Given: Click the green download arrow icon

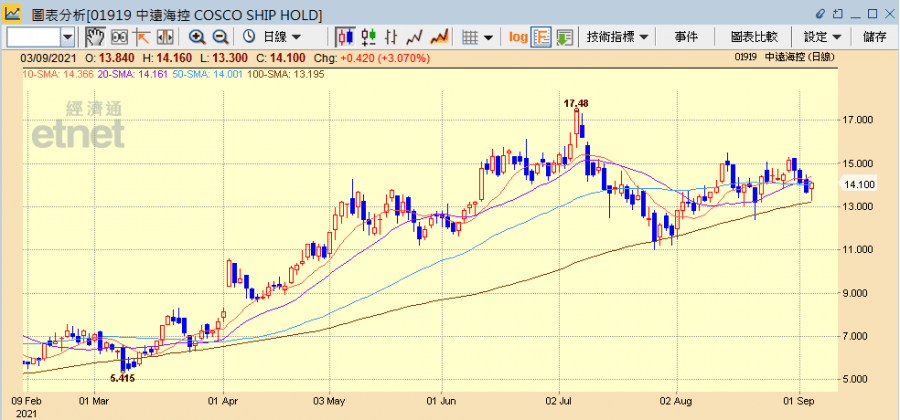Looking at the screenshot, I should [565, 37].
